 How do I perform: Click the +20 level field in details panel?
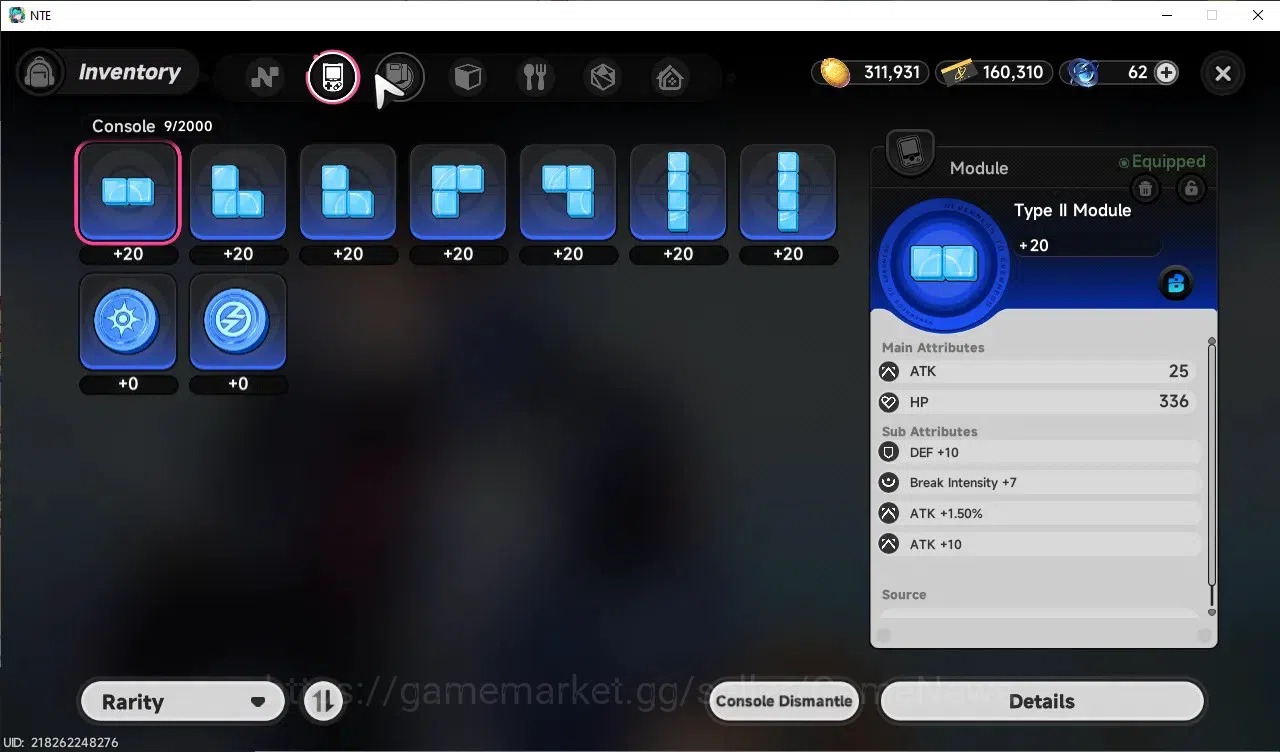(1088, 245)
